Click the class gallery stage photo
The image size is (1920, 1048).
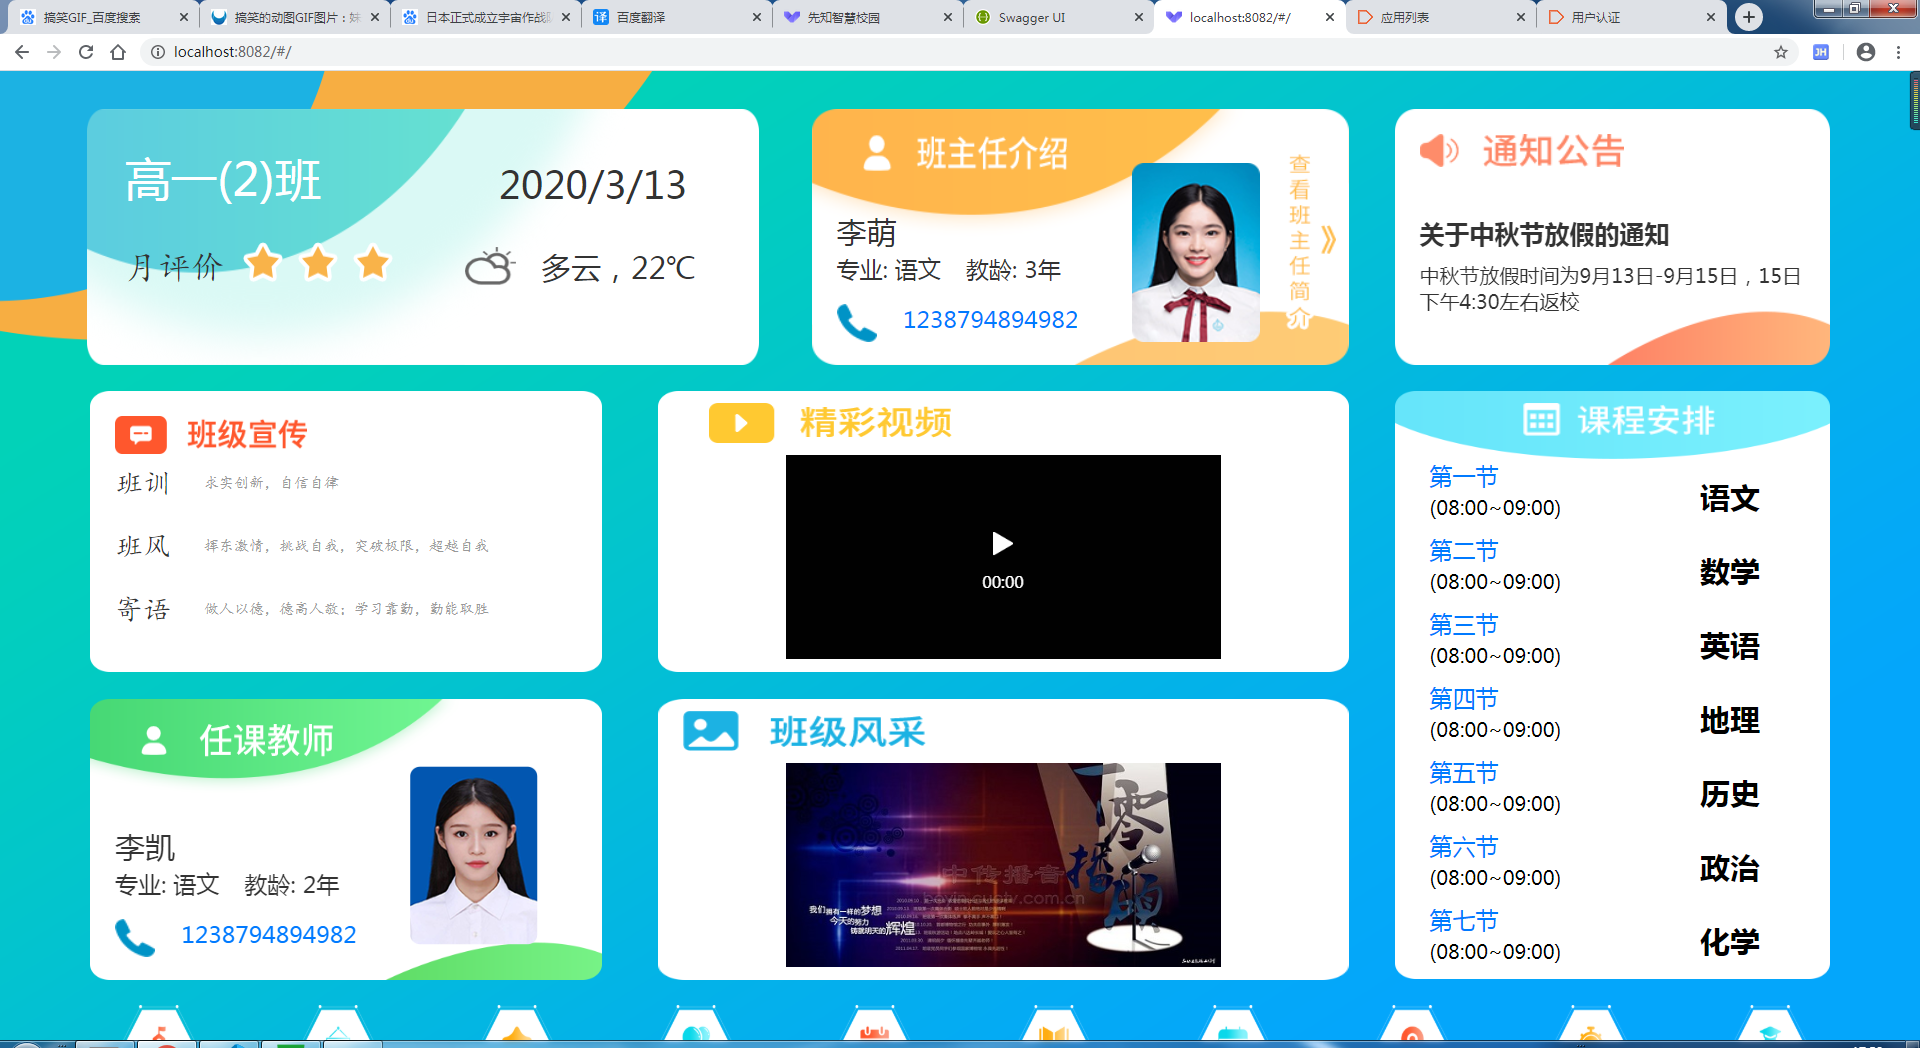point(1003,864)
